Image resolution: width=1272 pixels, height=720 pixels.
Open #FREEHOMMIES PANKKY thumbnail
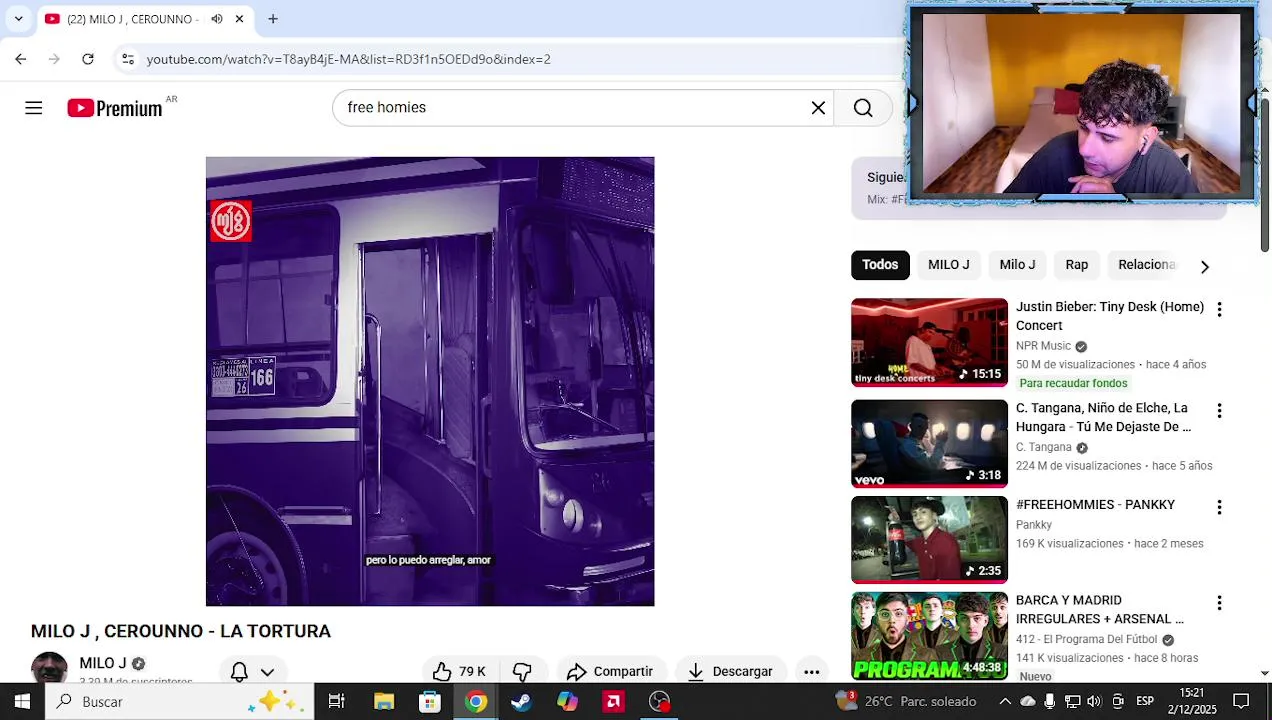929,539
